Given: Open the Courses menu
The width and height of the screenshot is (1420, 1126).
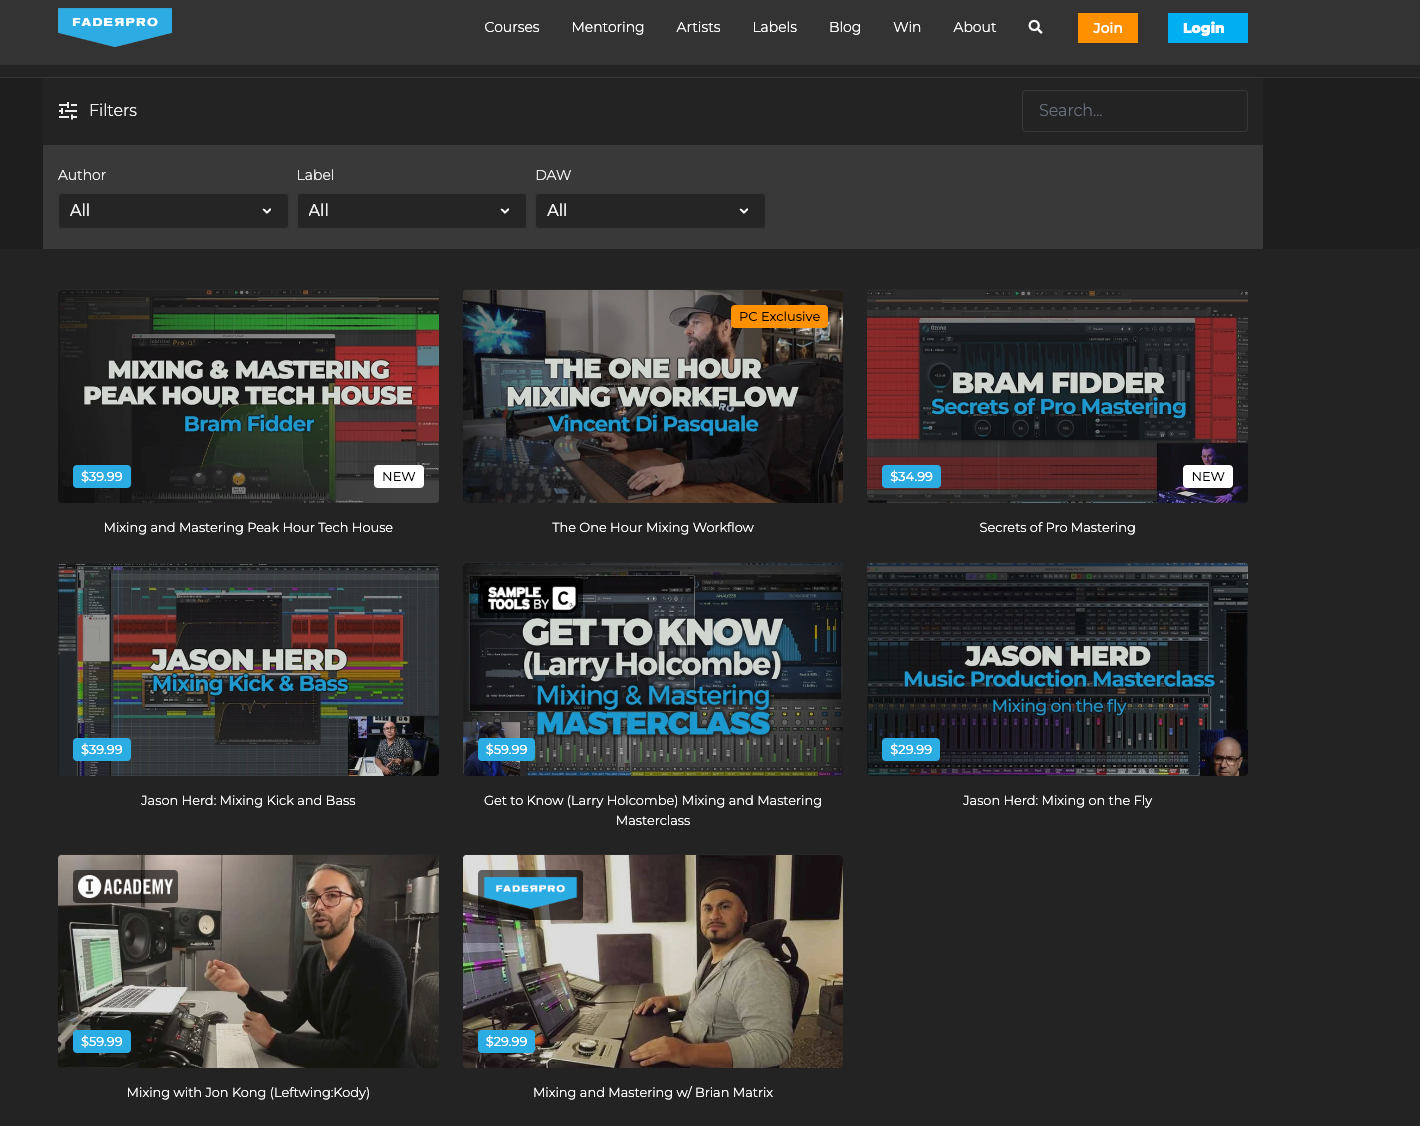Looking at the screenshot, I should click(x=511, y=27).
